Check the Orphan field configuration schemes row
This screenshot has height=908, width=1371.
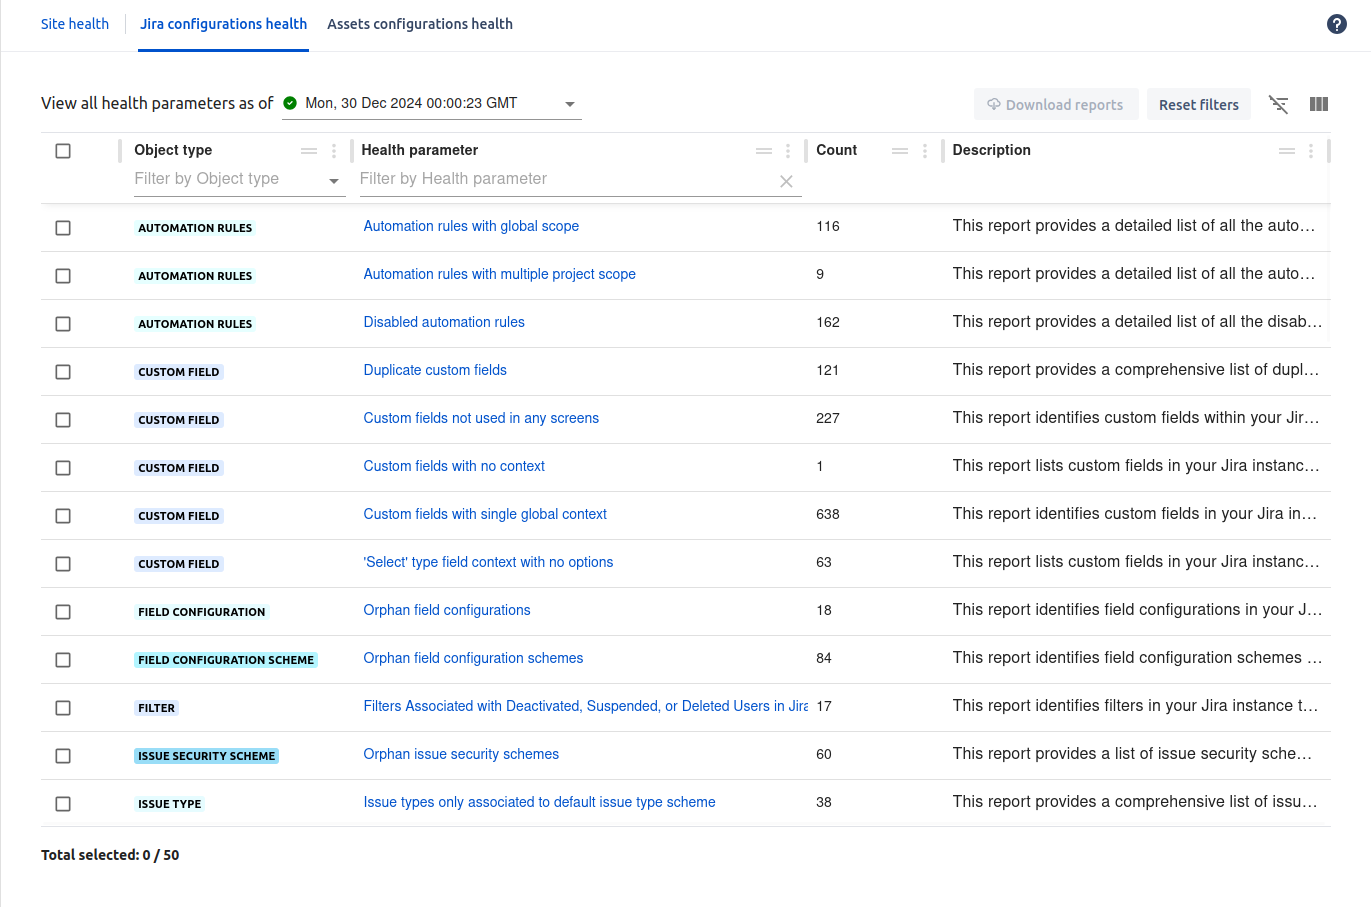(x=63, y=660)
